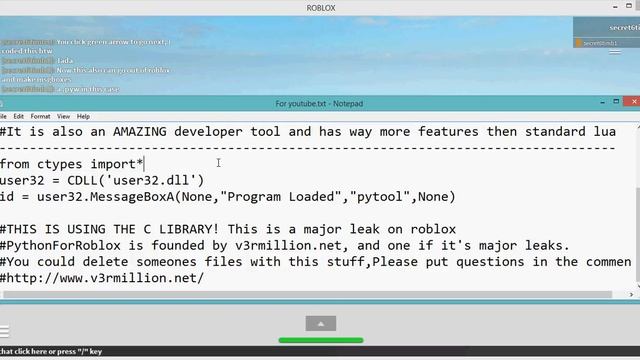Click the '#http://www.v3rmillion.net/' line
The width and height of the screenshot is (640, 360).
(102, 278)
